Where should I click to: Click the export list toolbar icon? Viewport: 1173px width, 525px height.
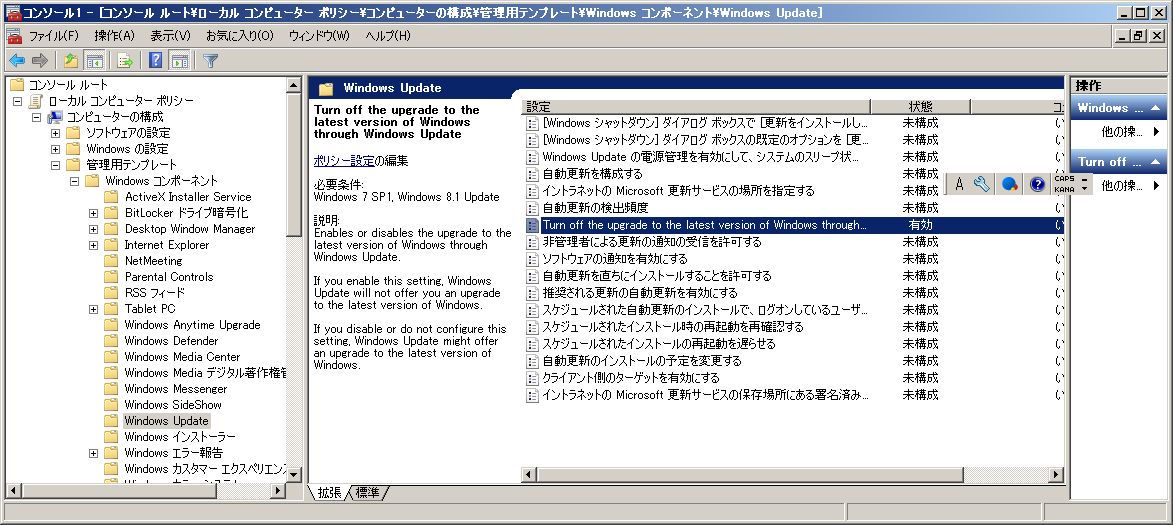tap(125, 61)
